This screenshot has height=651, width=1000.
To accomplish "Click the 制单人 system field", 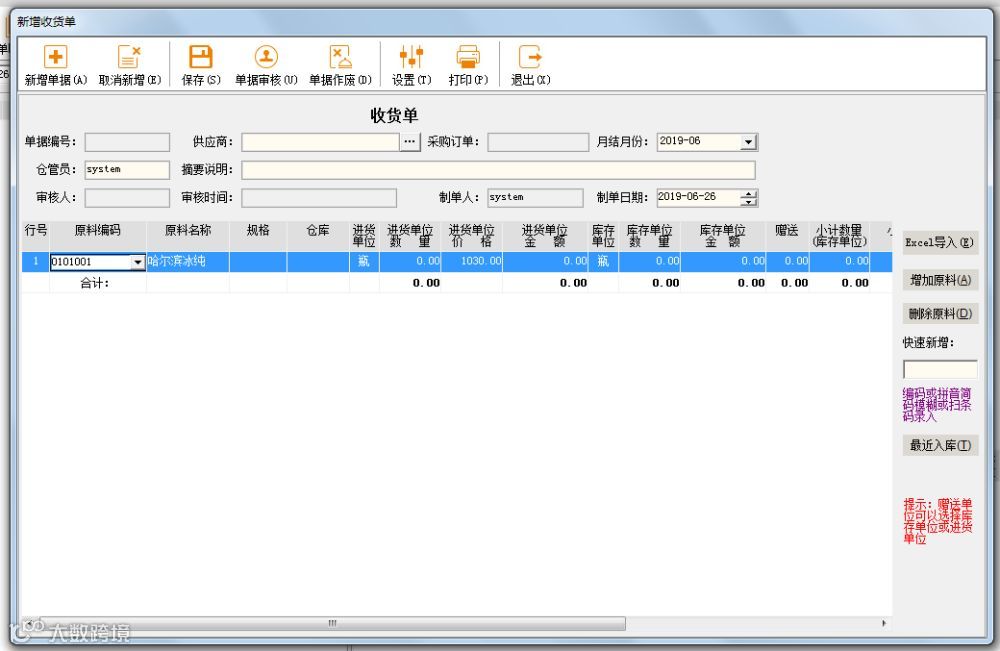I will point(535,198).
